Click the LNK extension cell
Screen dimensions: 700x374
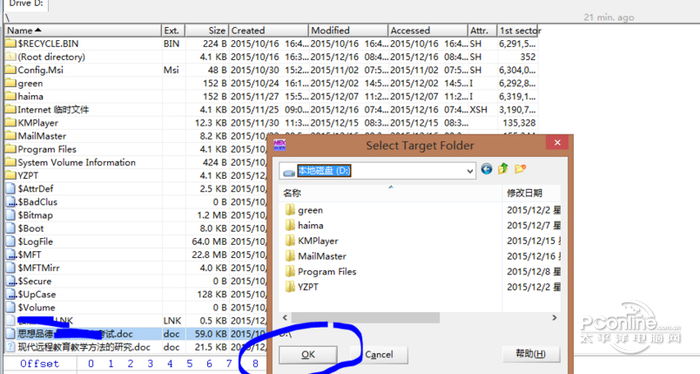coord(172,320)
